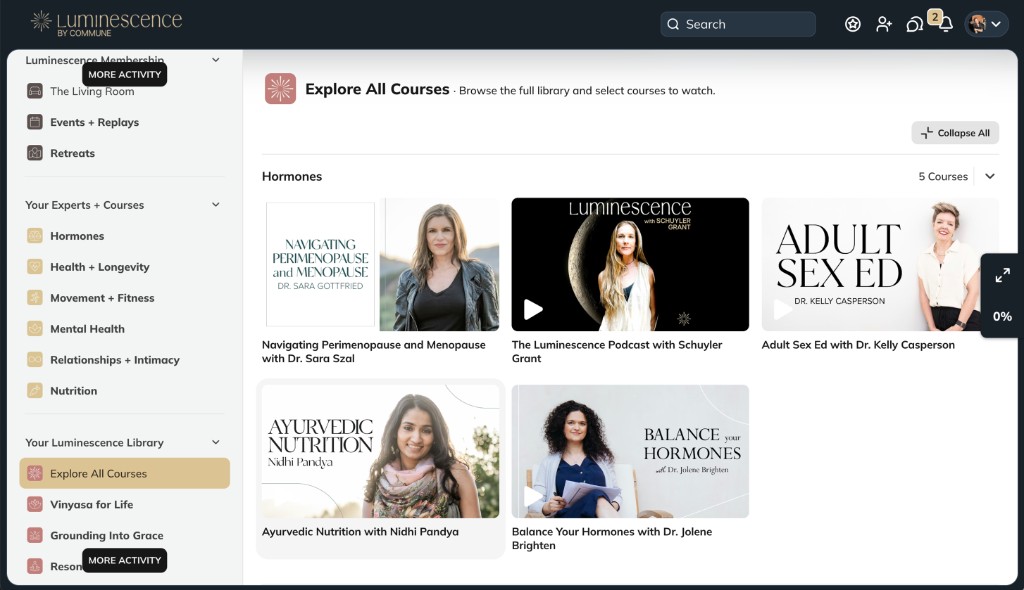Open Navigating Perimenopause and Menopause title link
Viewport: 1024px width, 590px height.
tap(374, 352)
